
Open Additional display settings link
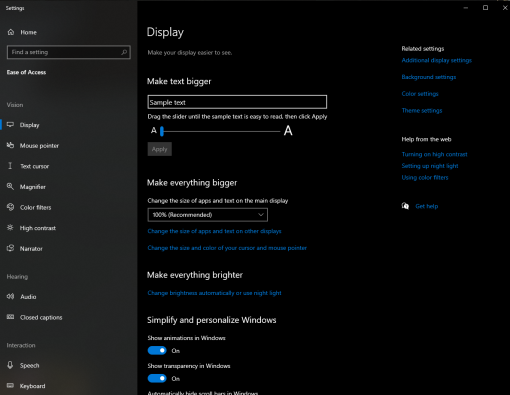click(437, 60)
